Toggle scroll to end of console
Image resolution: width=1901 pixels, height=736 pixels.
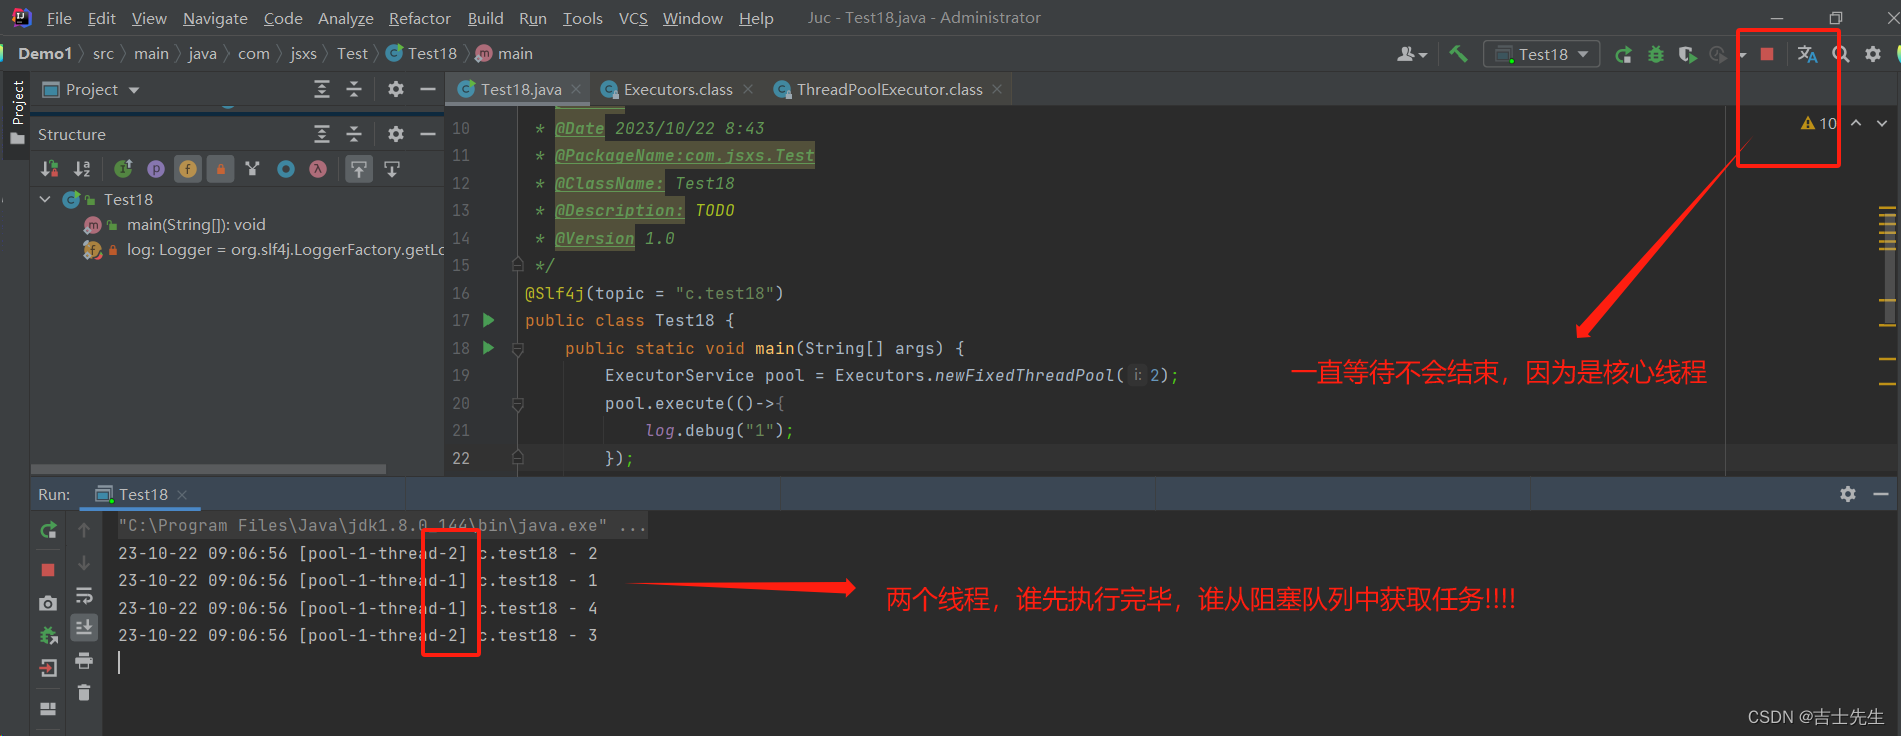pos(84,627)
